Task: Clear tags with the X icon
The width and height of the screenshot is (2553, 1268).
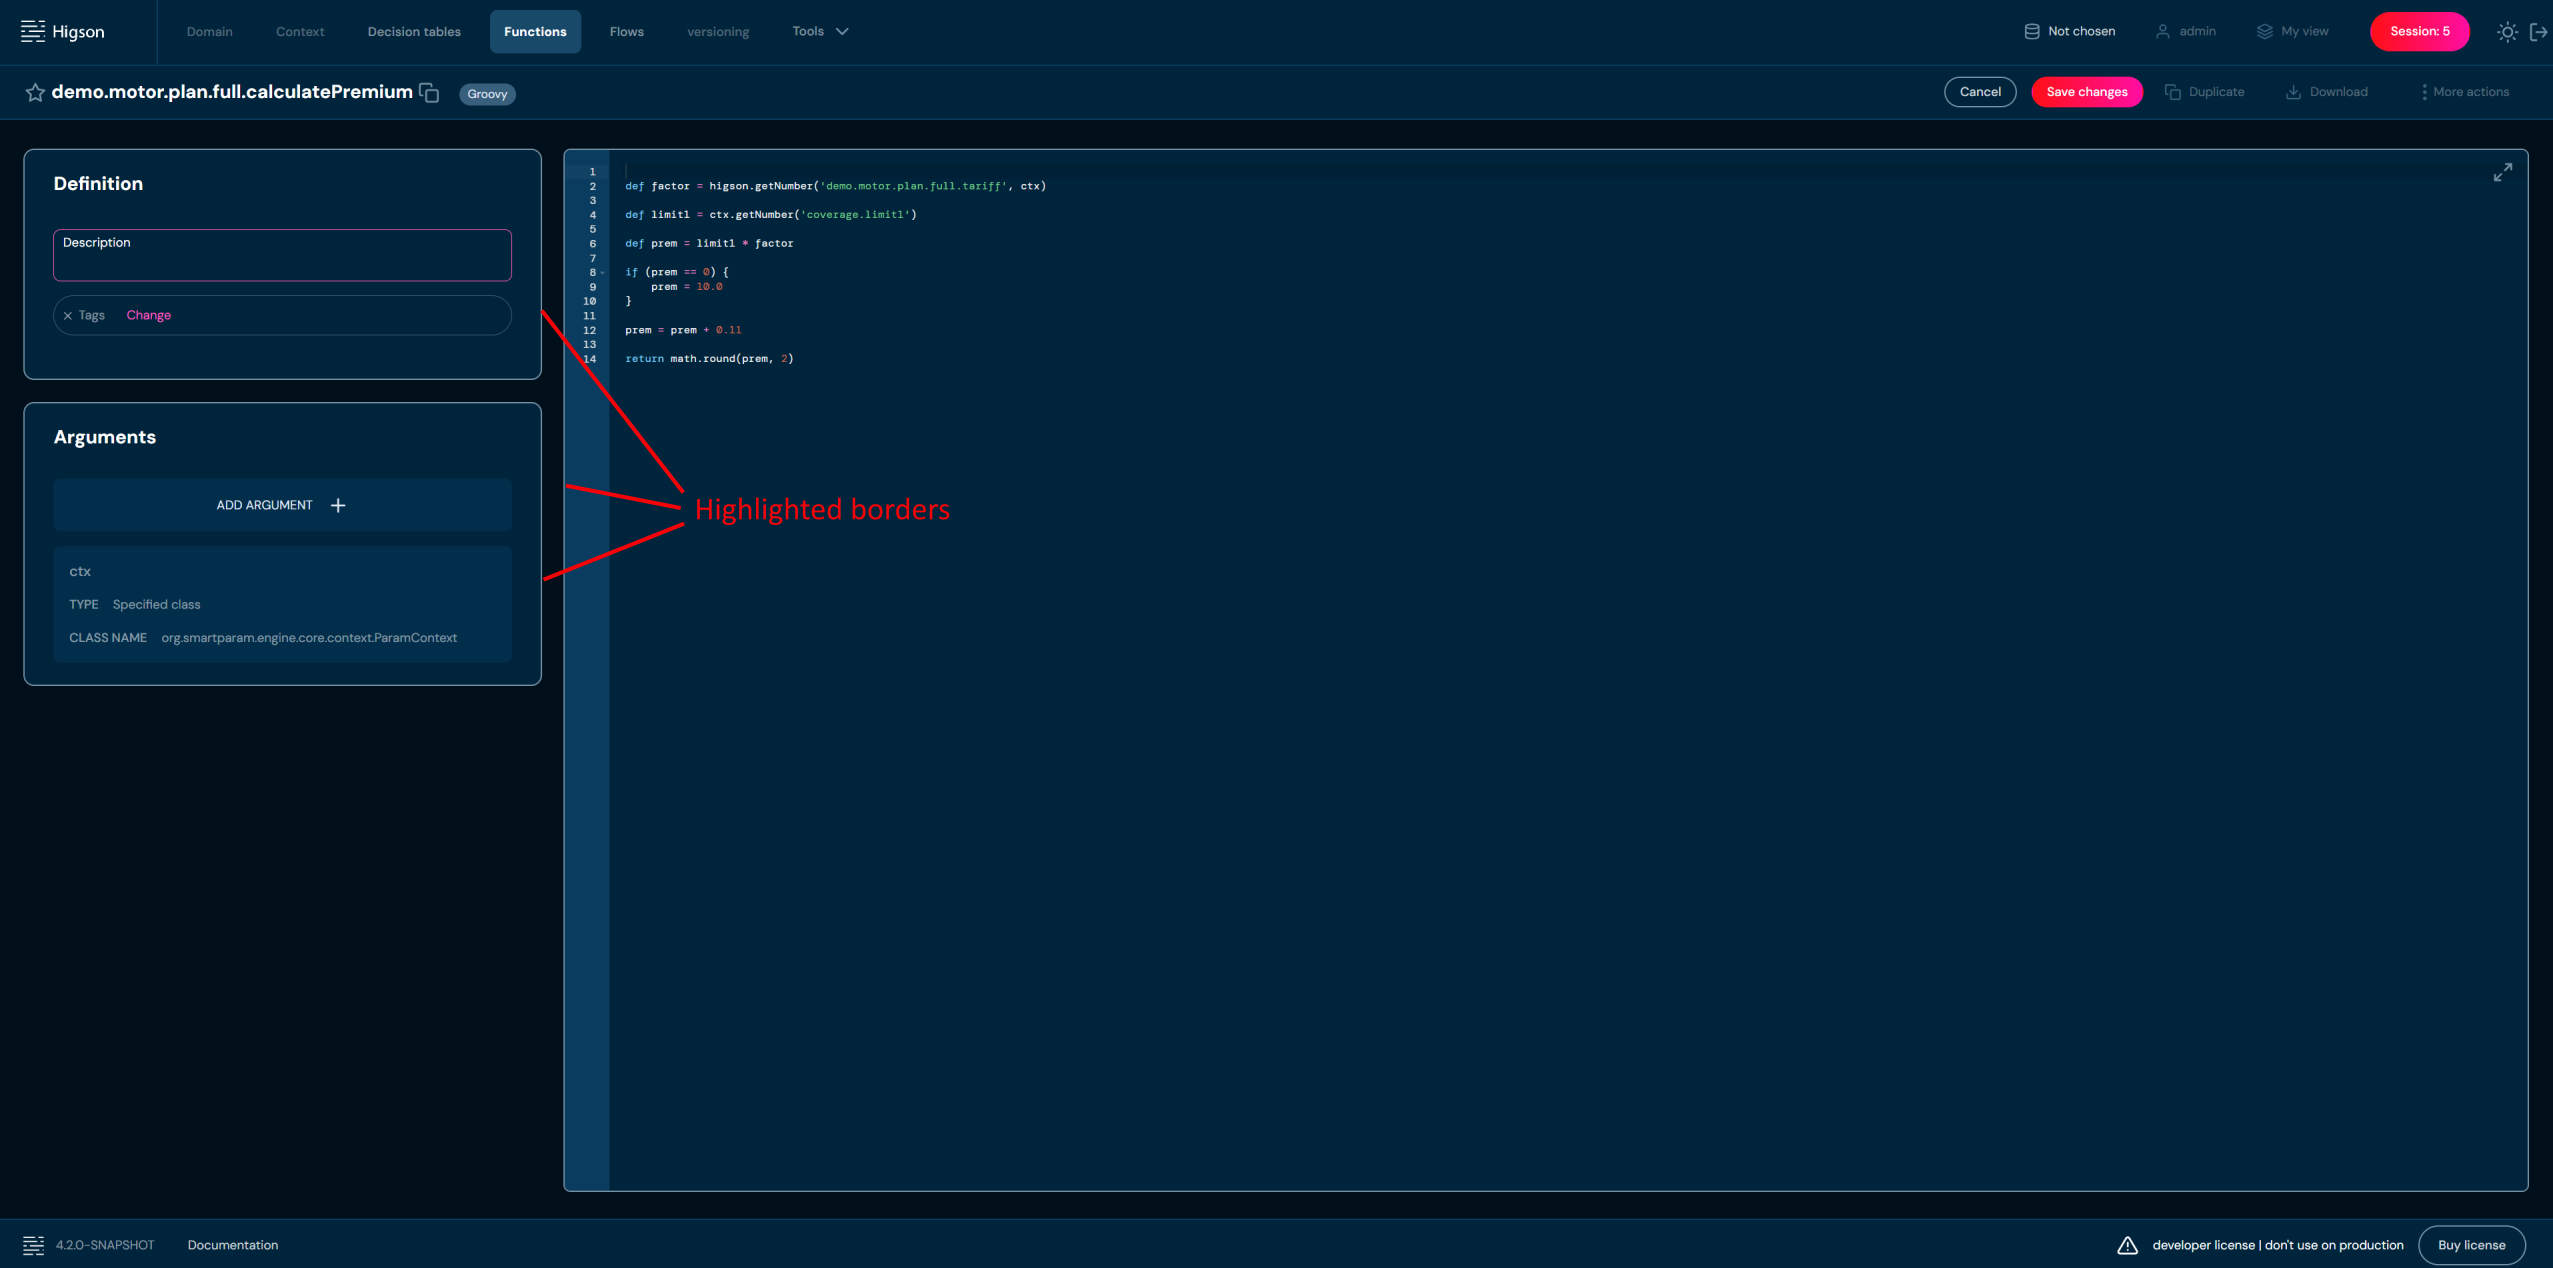Action: point(68,316)
